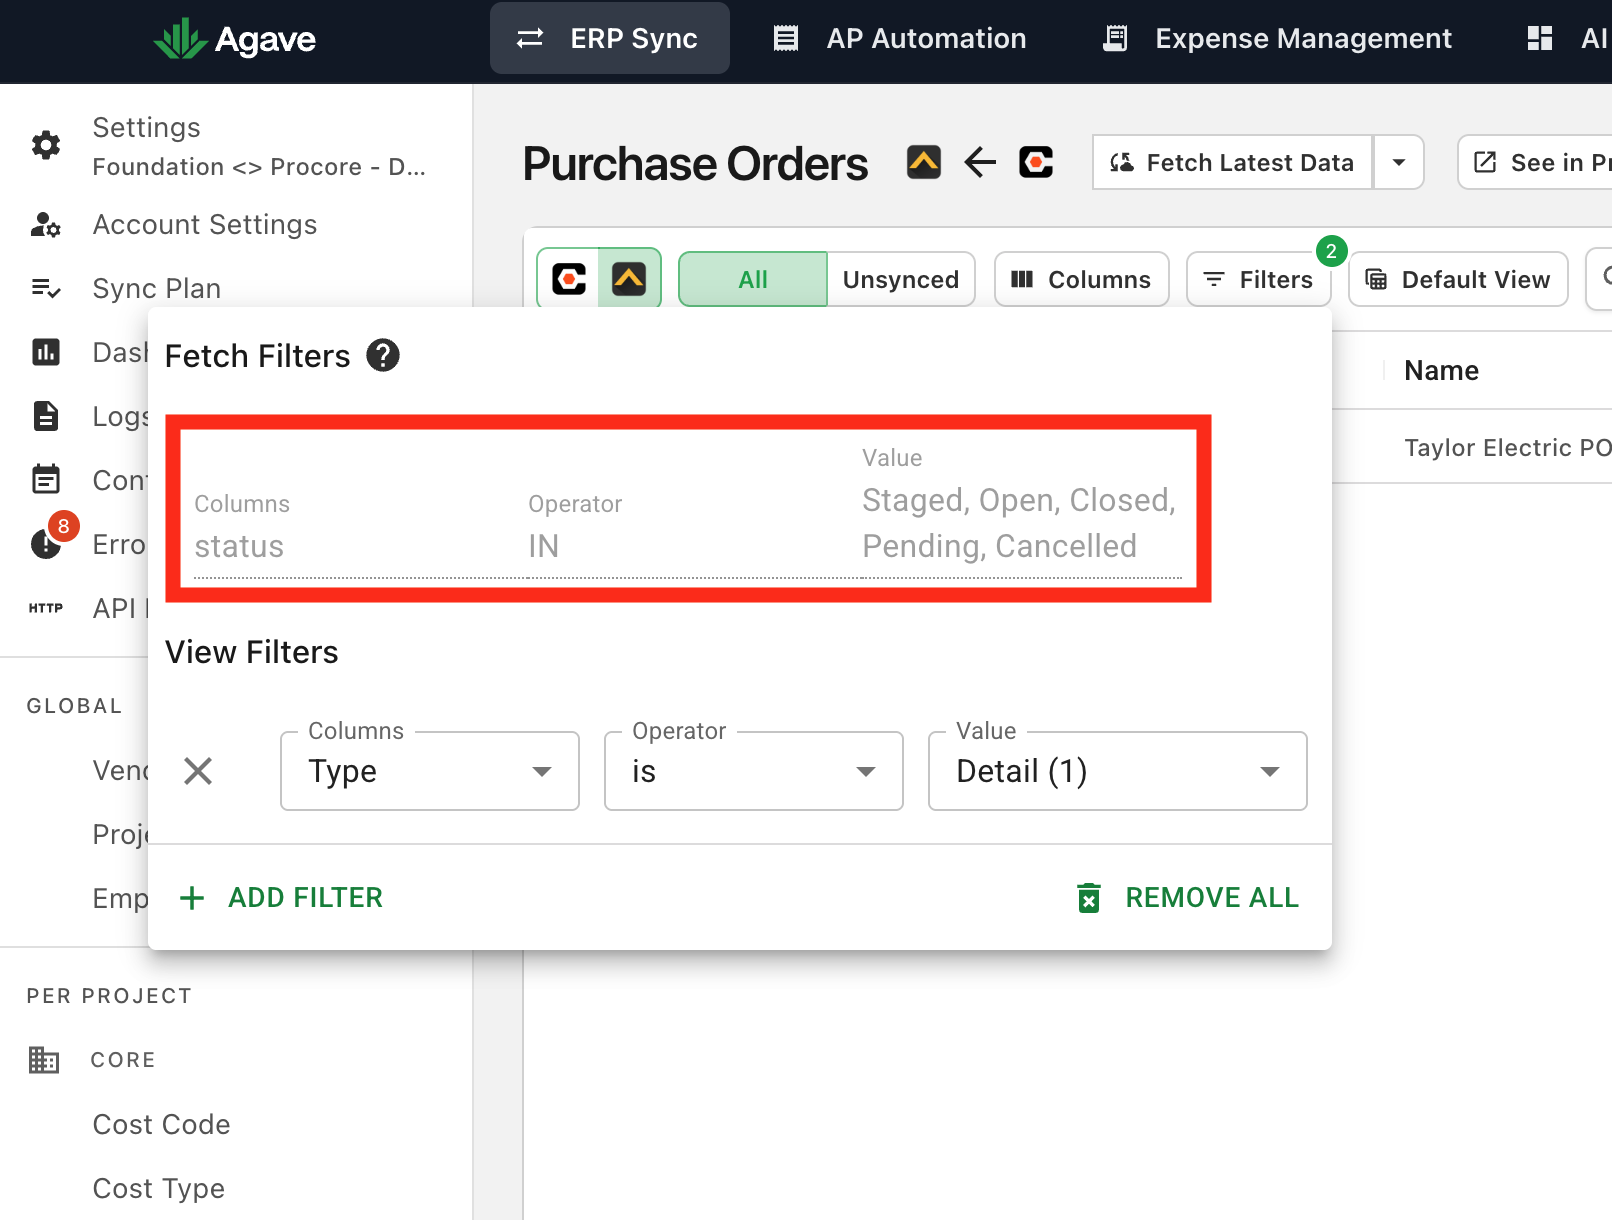Open the Operator dropdown showing is

(754, 771)
